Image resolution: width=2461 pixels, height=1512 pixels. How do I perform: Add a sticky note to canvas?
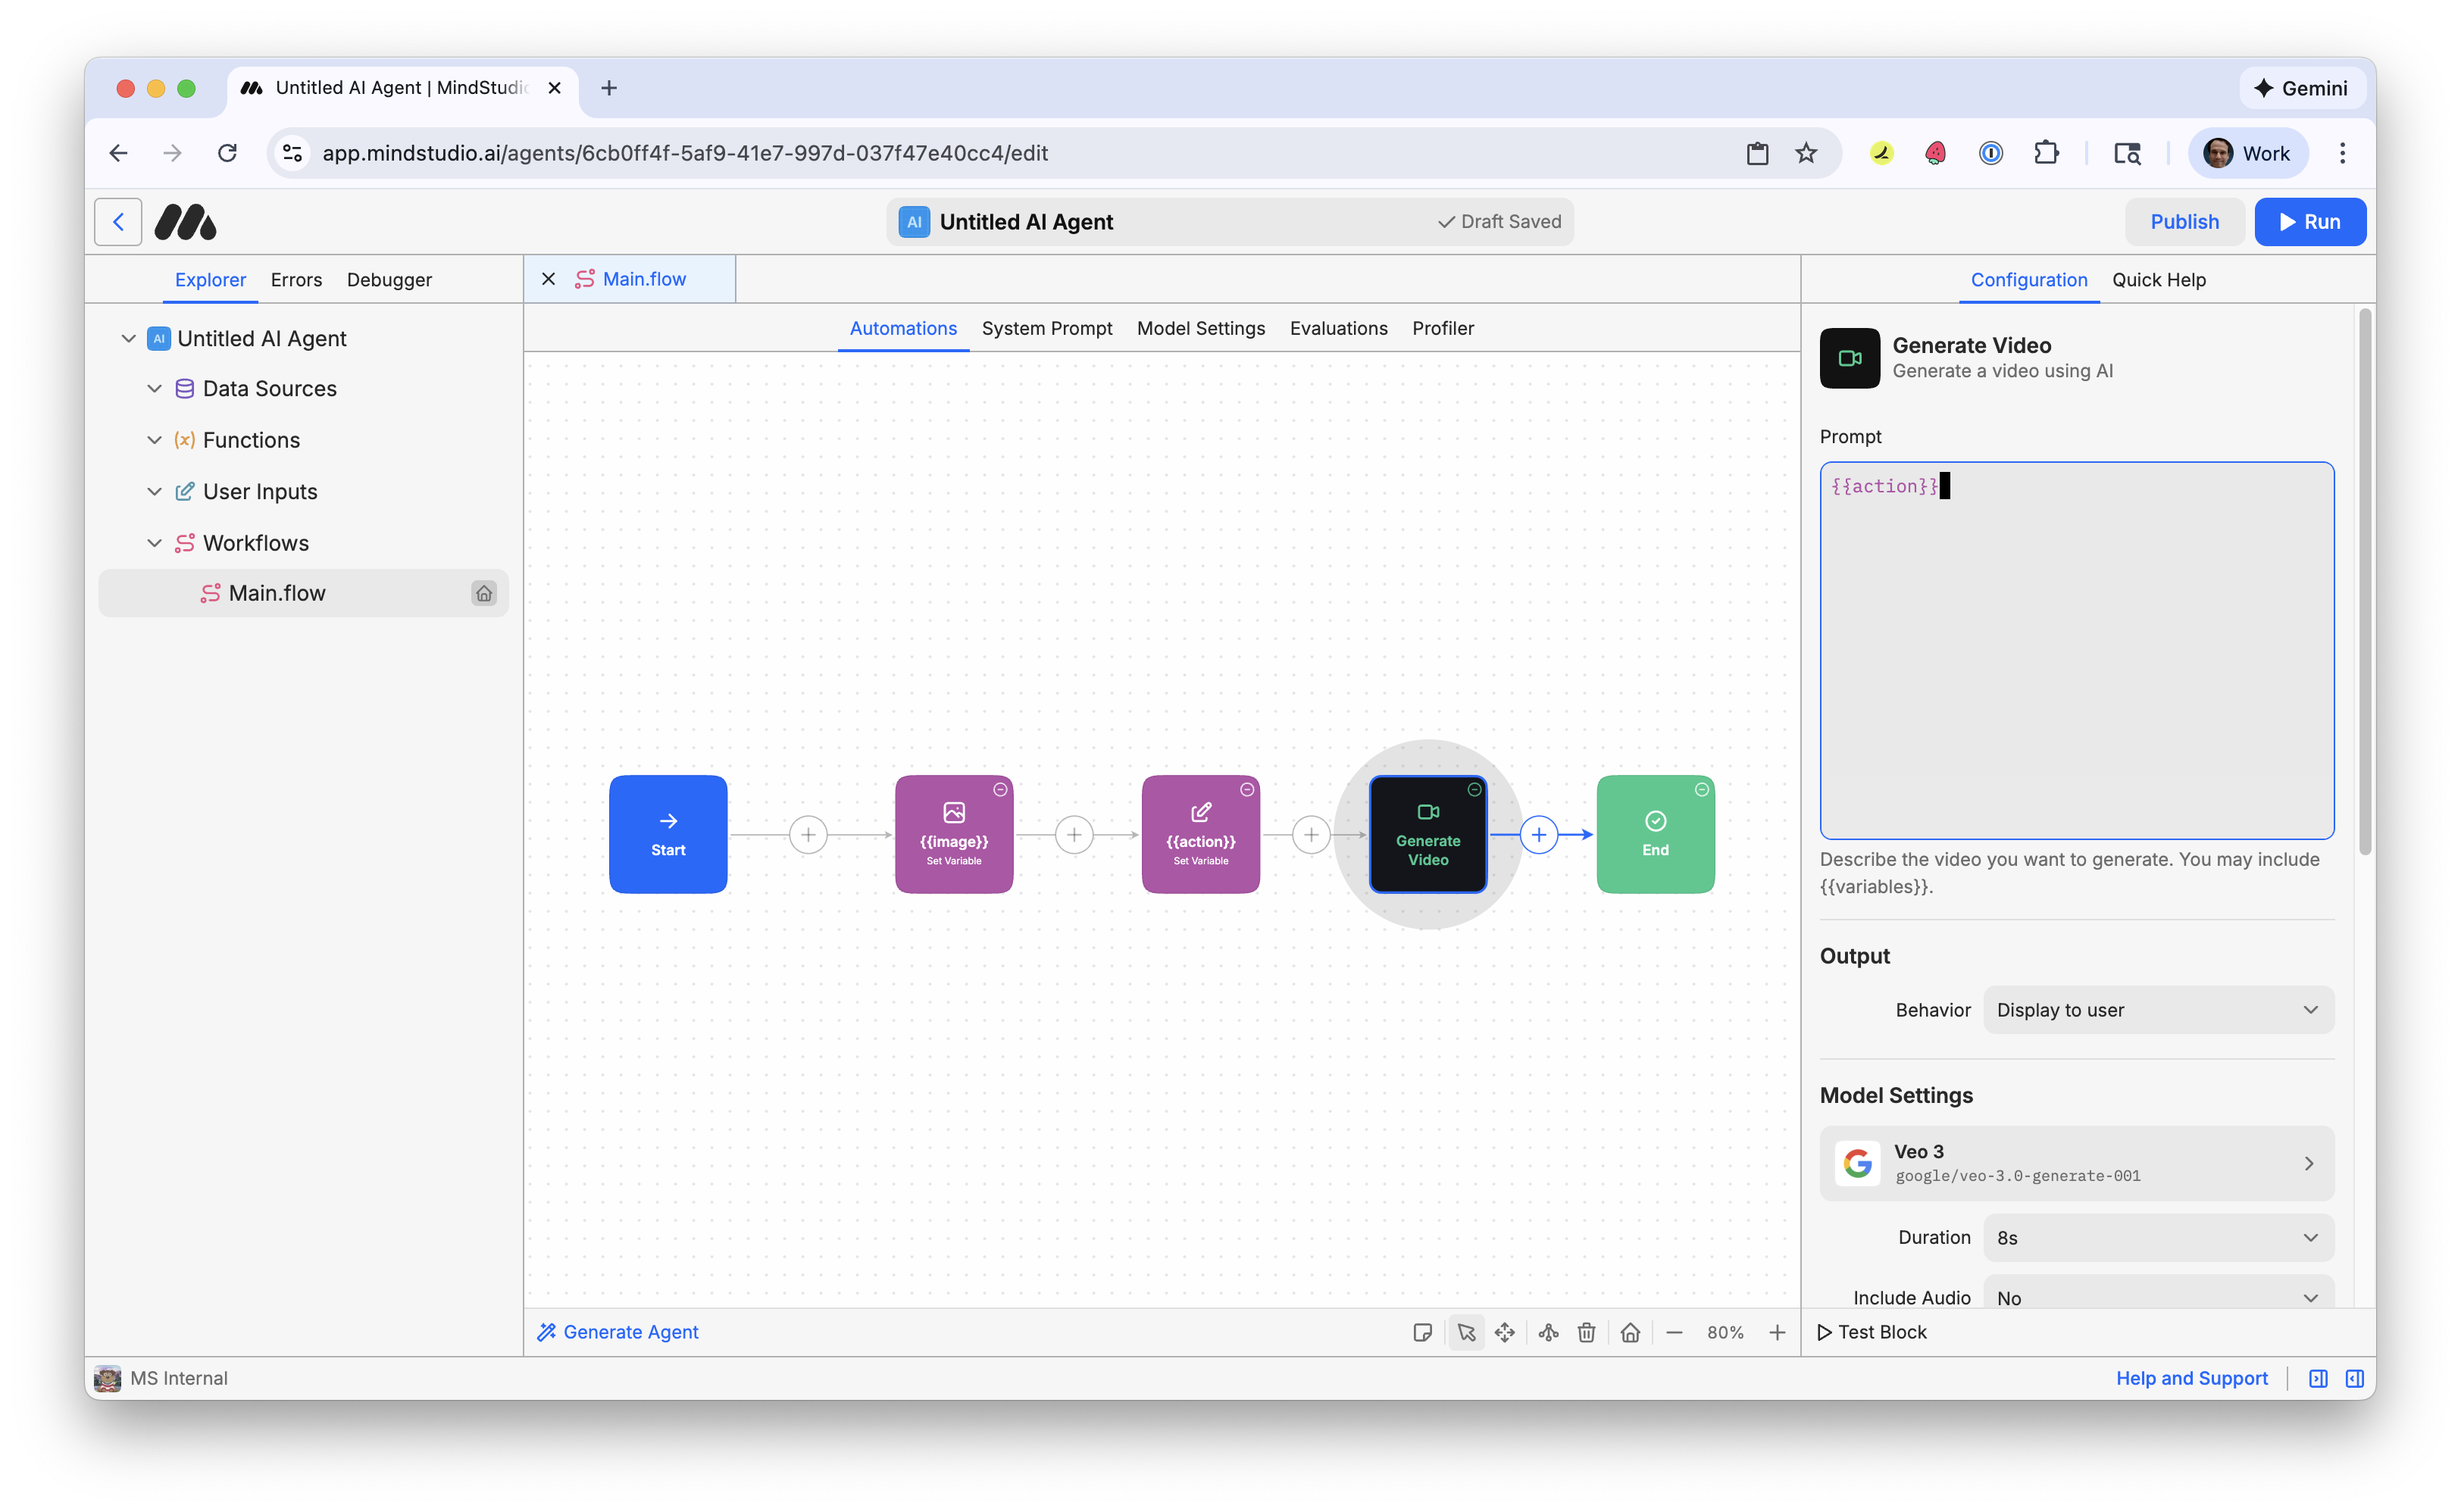[1422, 1332]
